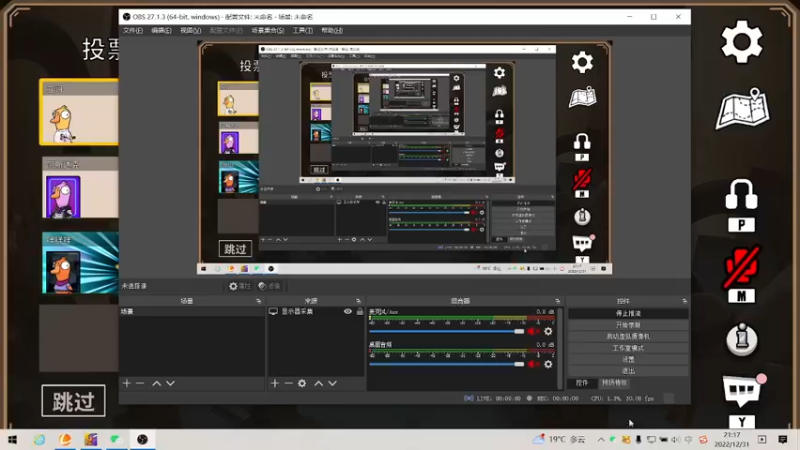Open the game map icon
The width and height of the screenshot is (800, 450).
pyautogui.click(x=742, y=109)
